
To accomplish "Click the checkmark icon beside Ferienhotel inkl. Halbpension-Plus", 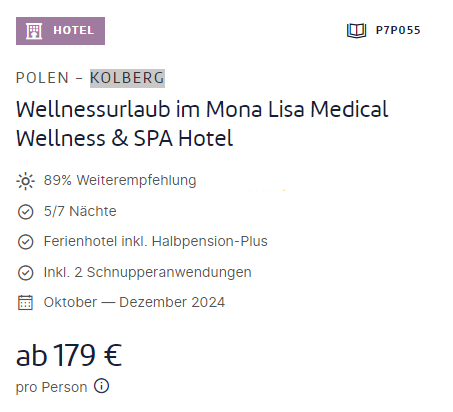I will pyautogui.click(x=25, y=242).
